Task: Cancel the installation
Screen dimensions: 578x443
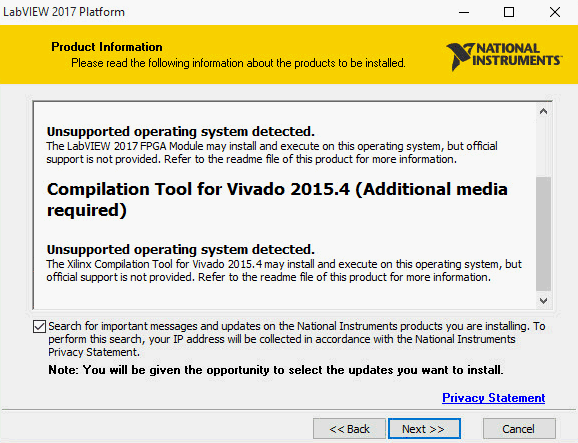Action: pos(519,429)
